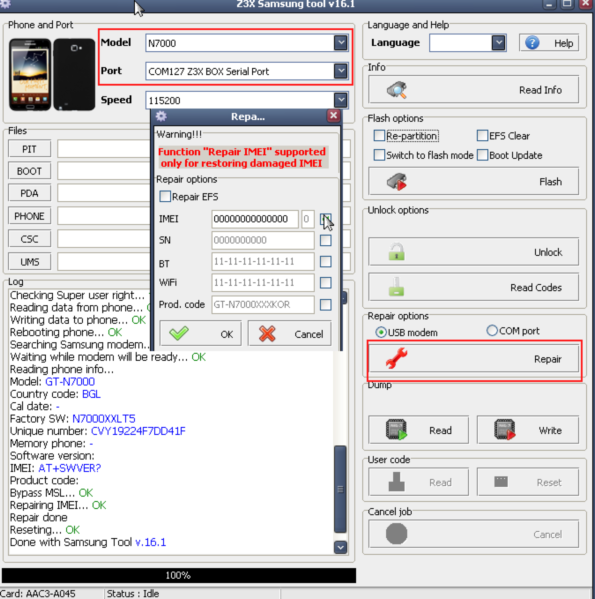Click the green Unlock padlock icon

(x=396, y=252)
